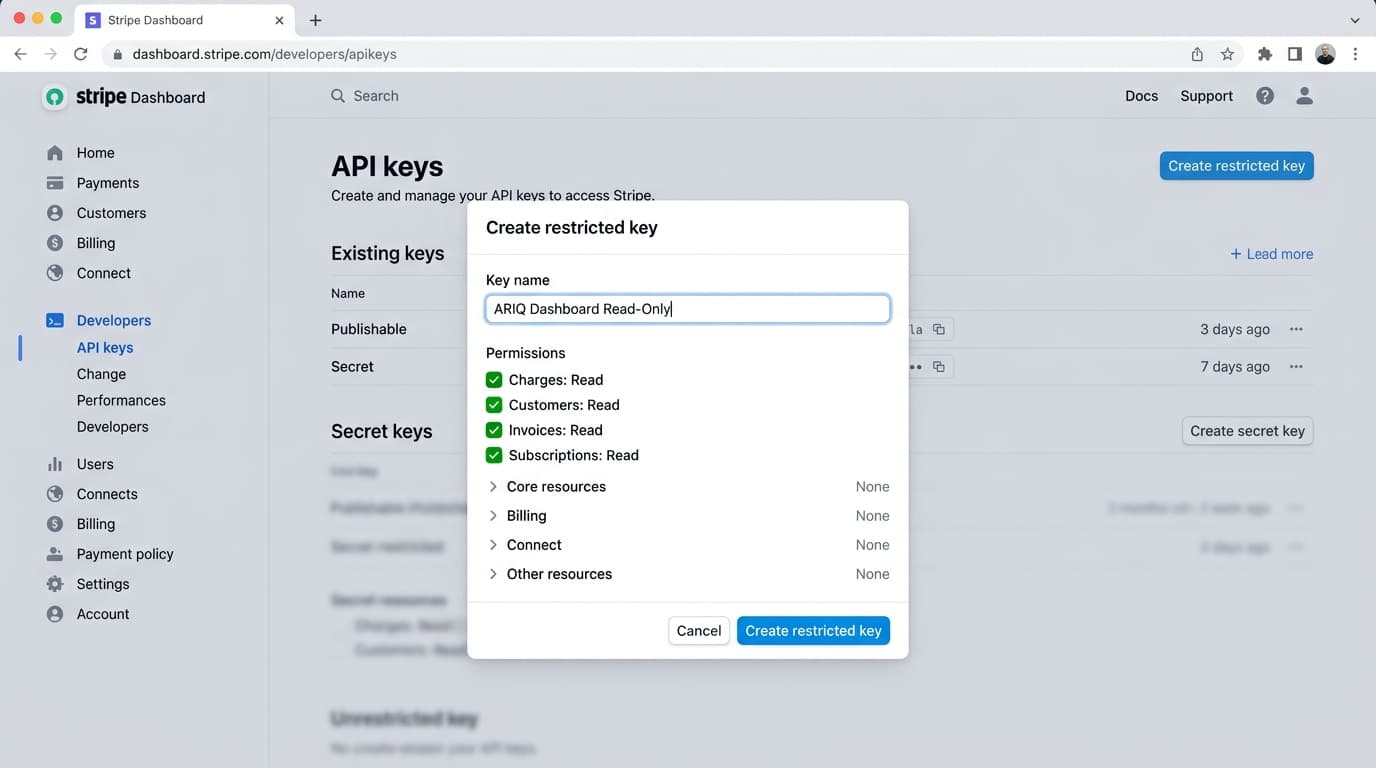
Task: Click the Stripe logo icon
Action: [x=55, y=97]
